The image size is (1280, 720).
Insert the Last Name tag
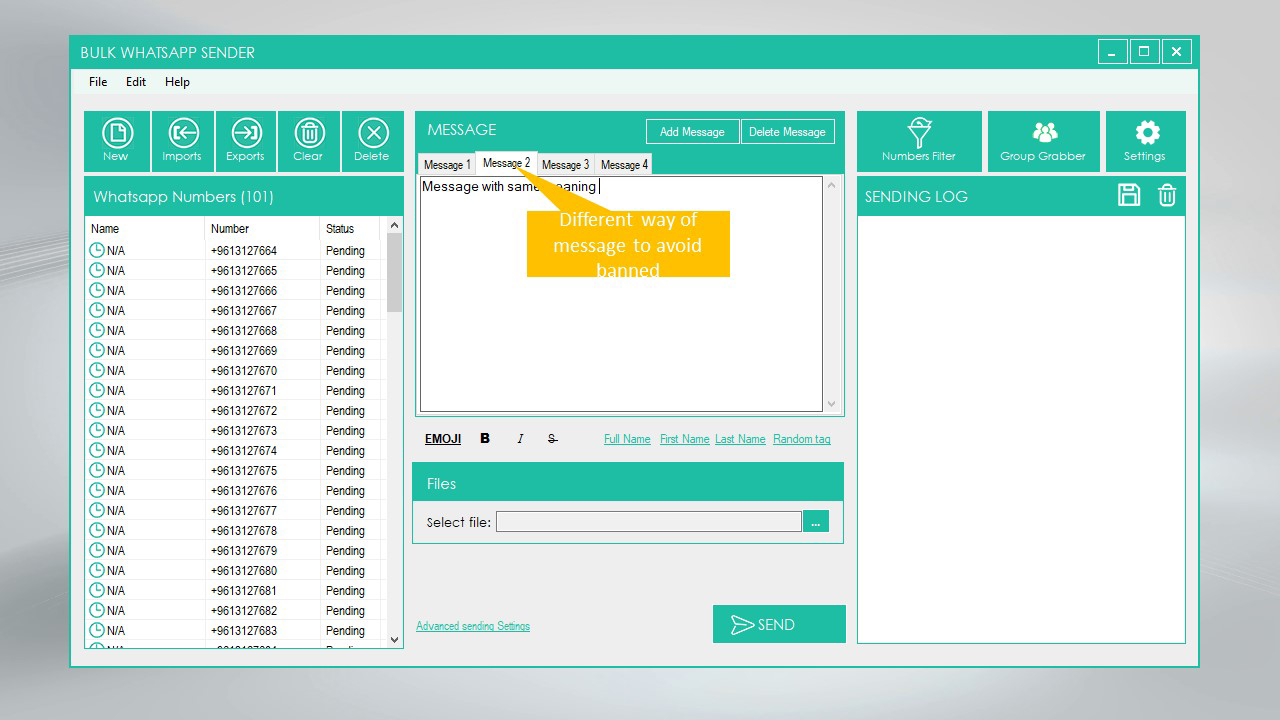[x=740, y=439]
